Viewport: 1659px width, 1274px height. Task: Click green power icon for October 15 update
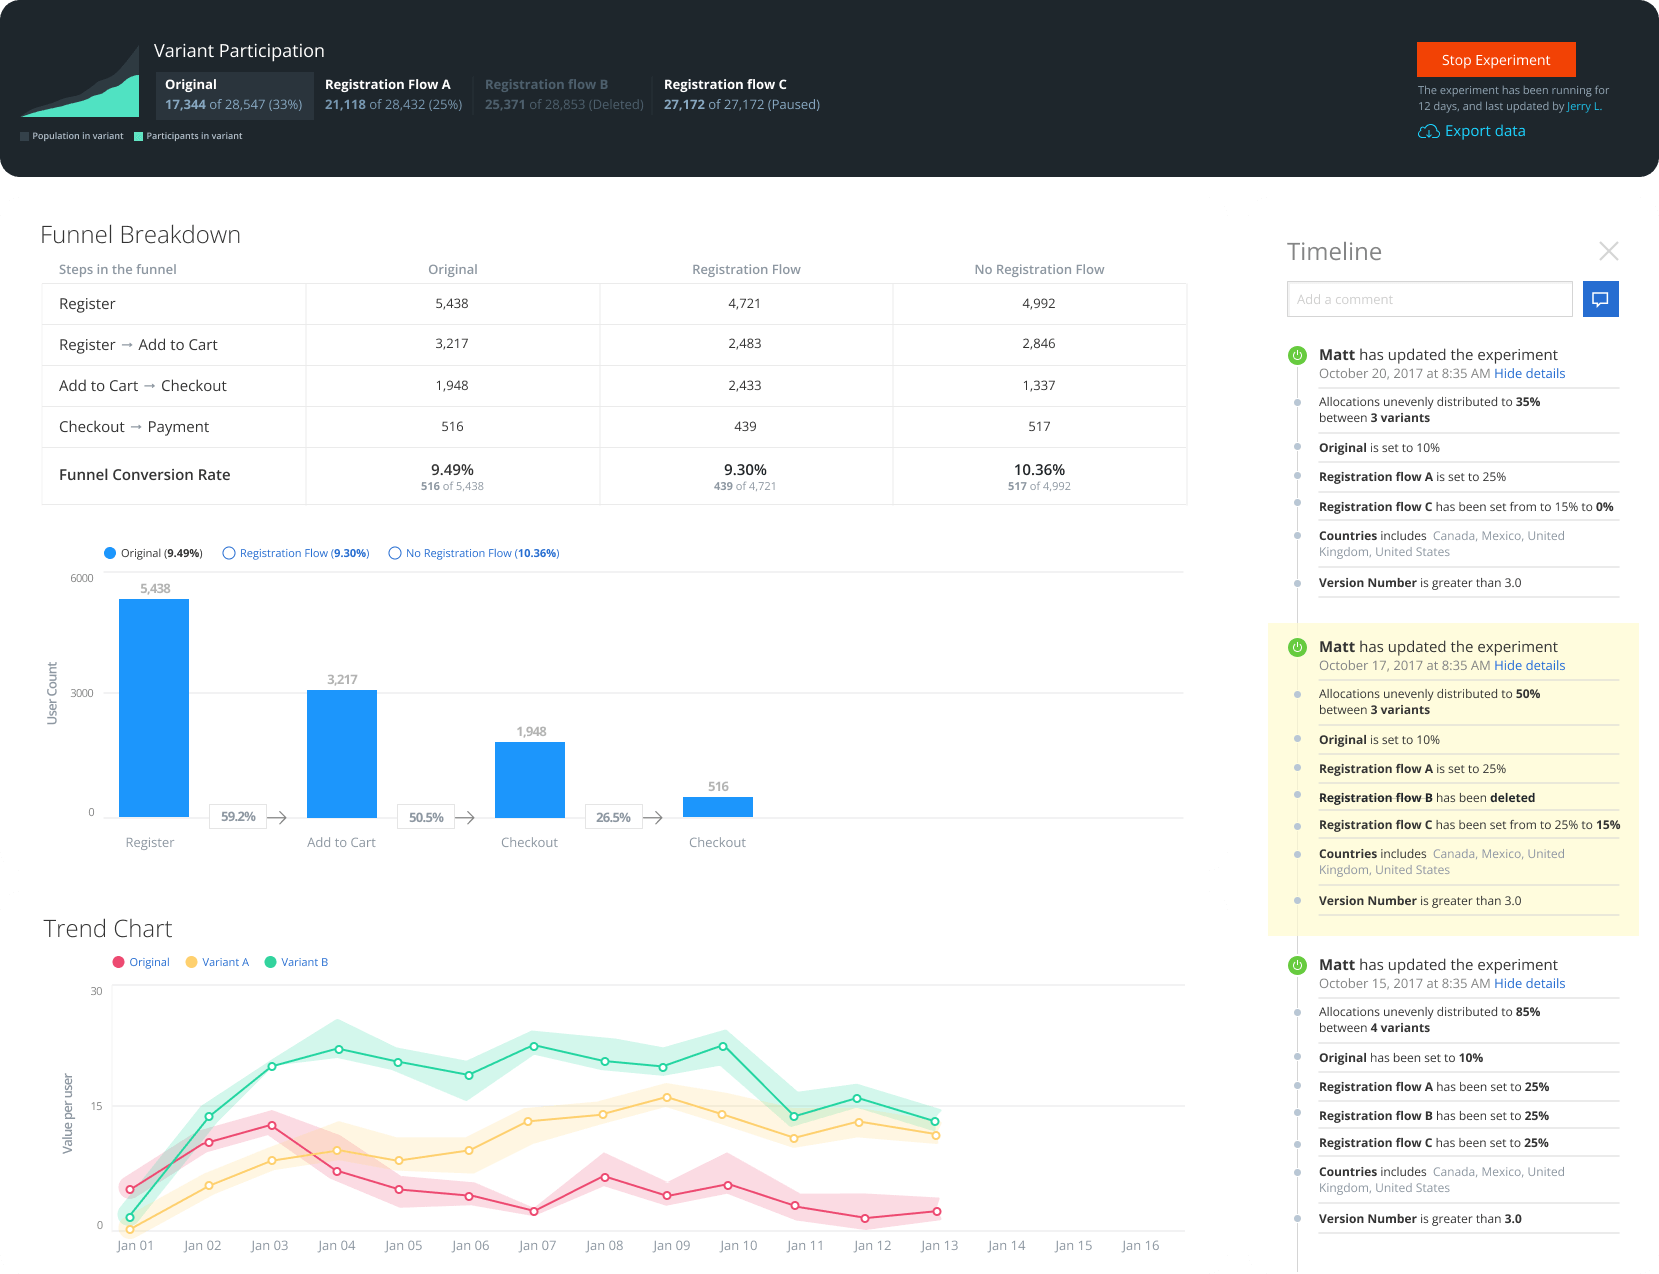(x=1297, y=965)
